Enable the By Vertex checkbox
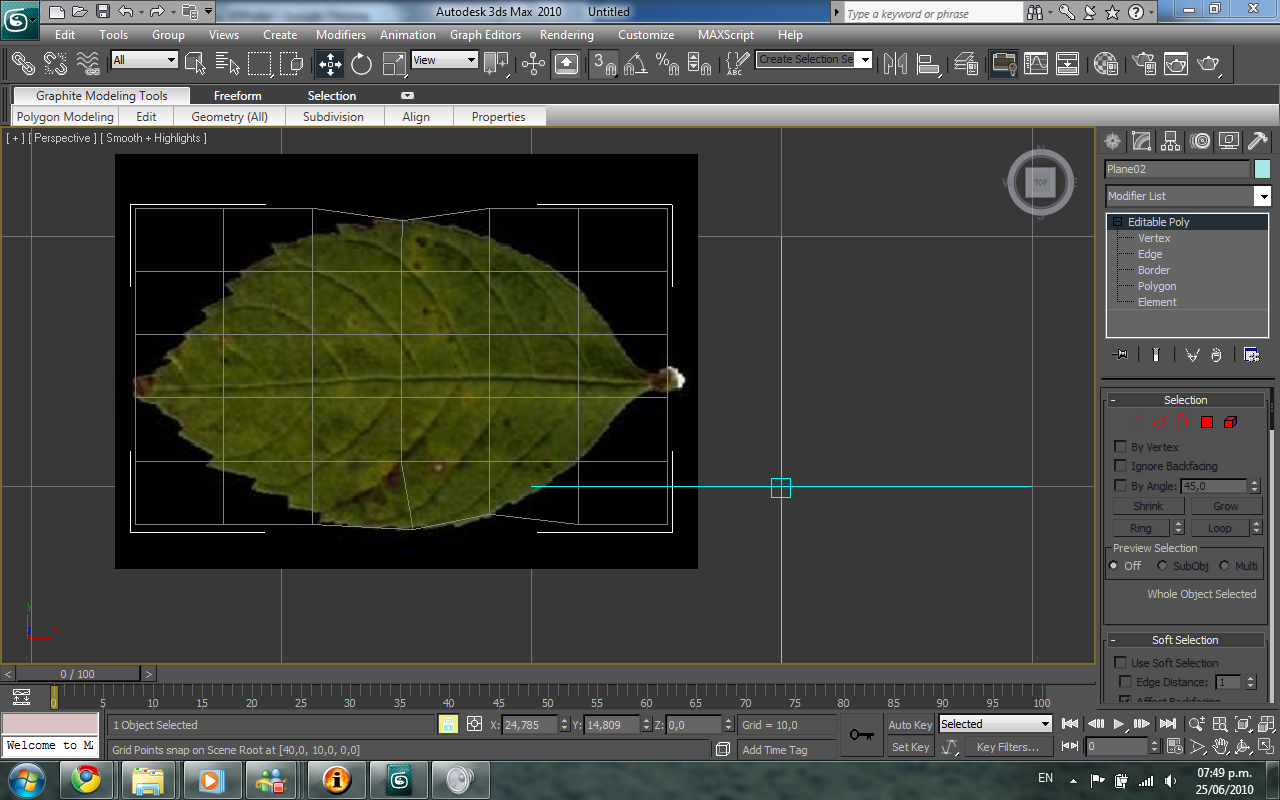 [1120, 447]
